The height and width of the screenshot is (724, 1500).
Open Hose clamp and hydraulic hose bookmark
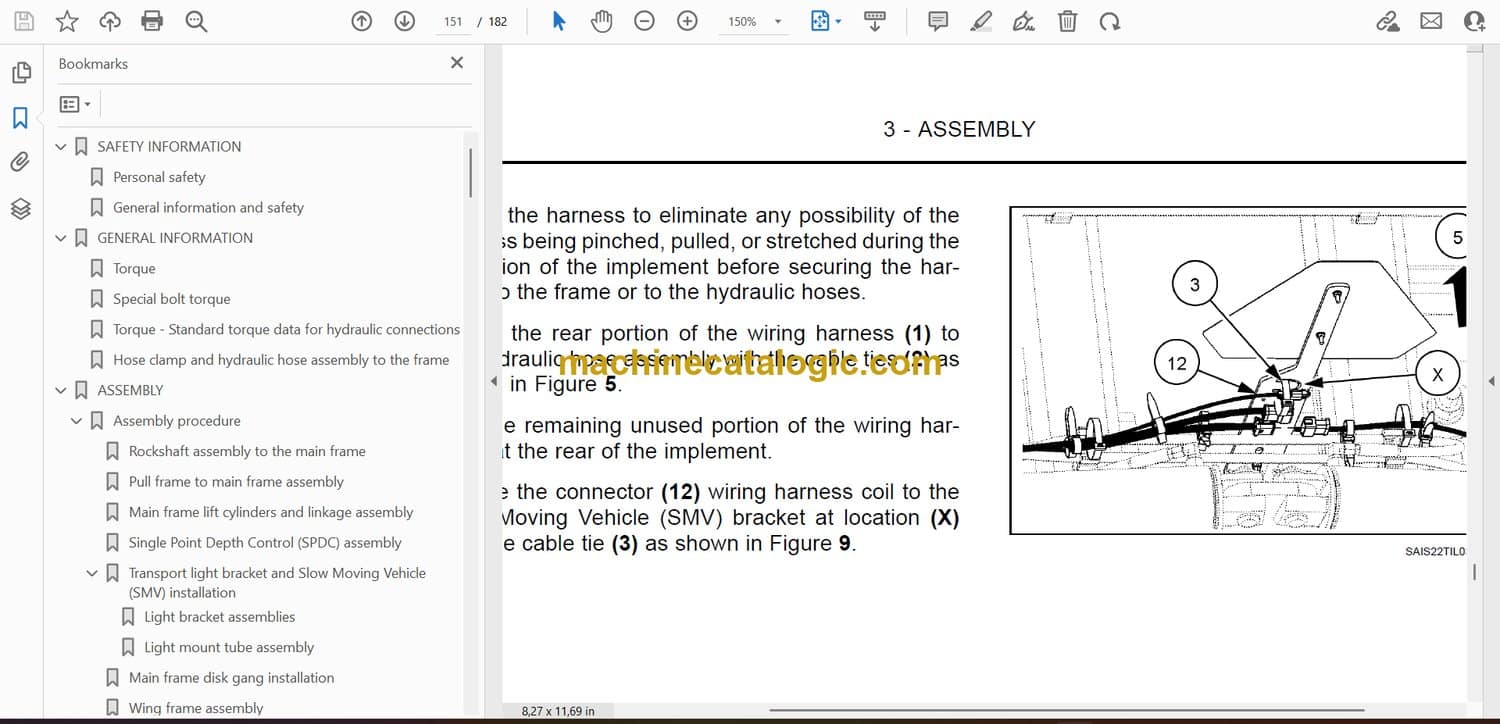(x=281, y=360)
